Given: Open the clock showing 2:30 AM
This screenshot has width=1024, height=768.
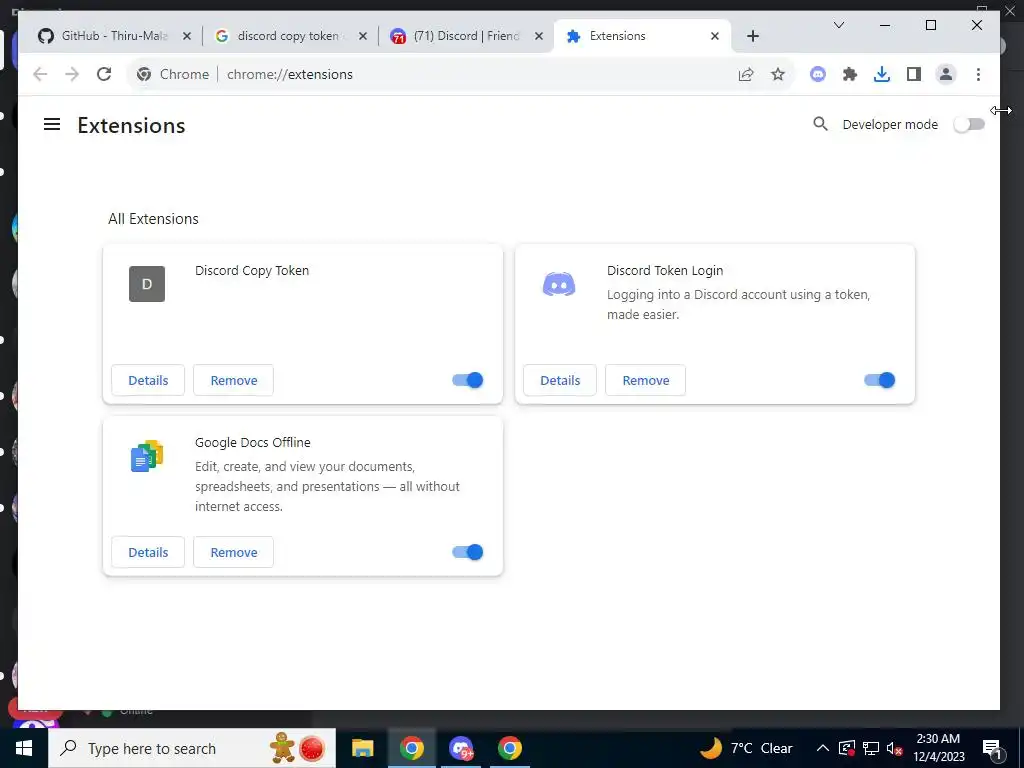Looking at the screenshot, I should tap(938, 748).
